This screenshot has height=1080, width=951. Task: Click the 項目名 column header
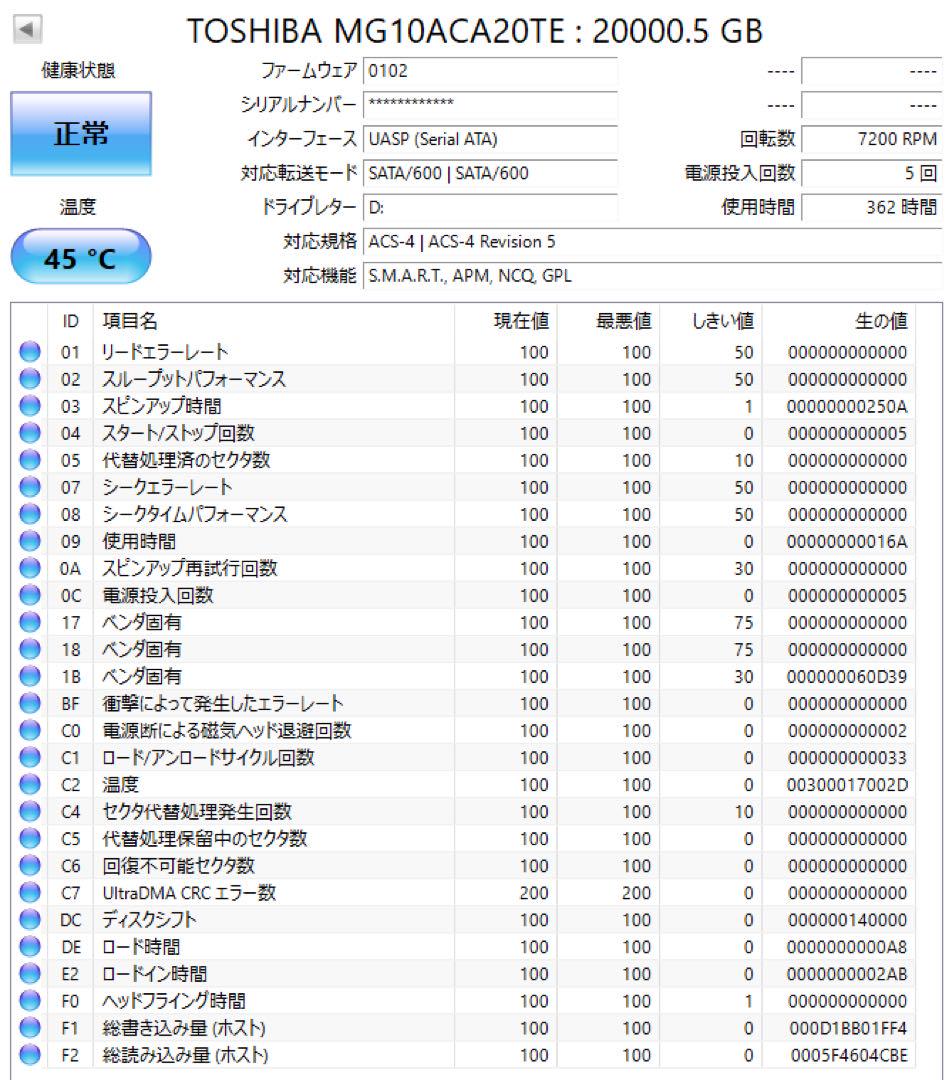coord(273,321)
